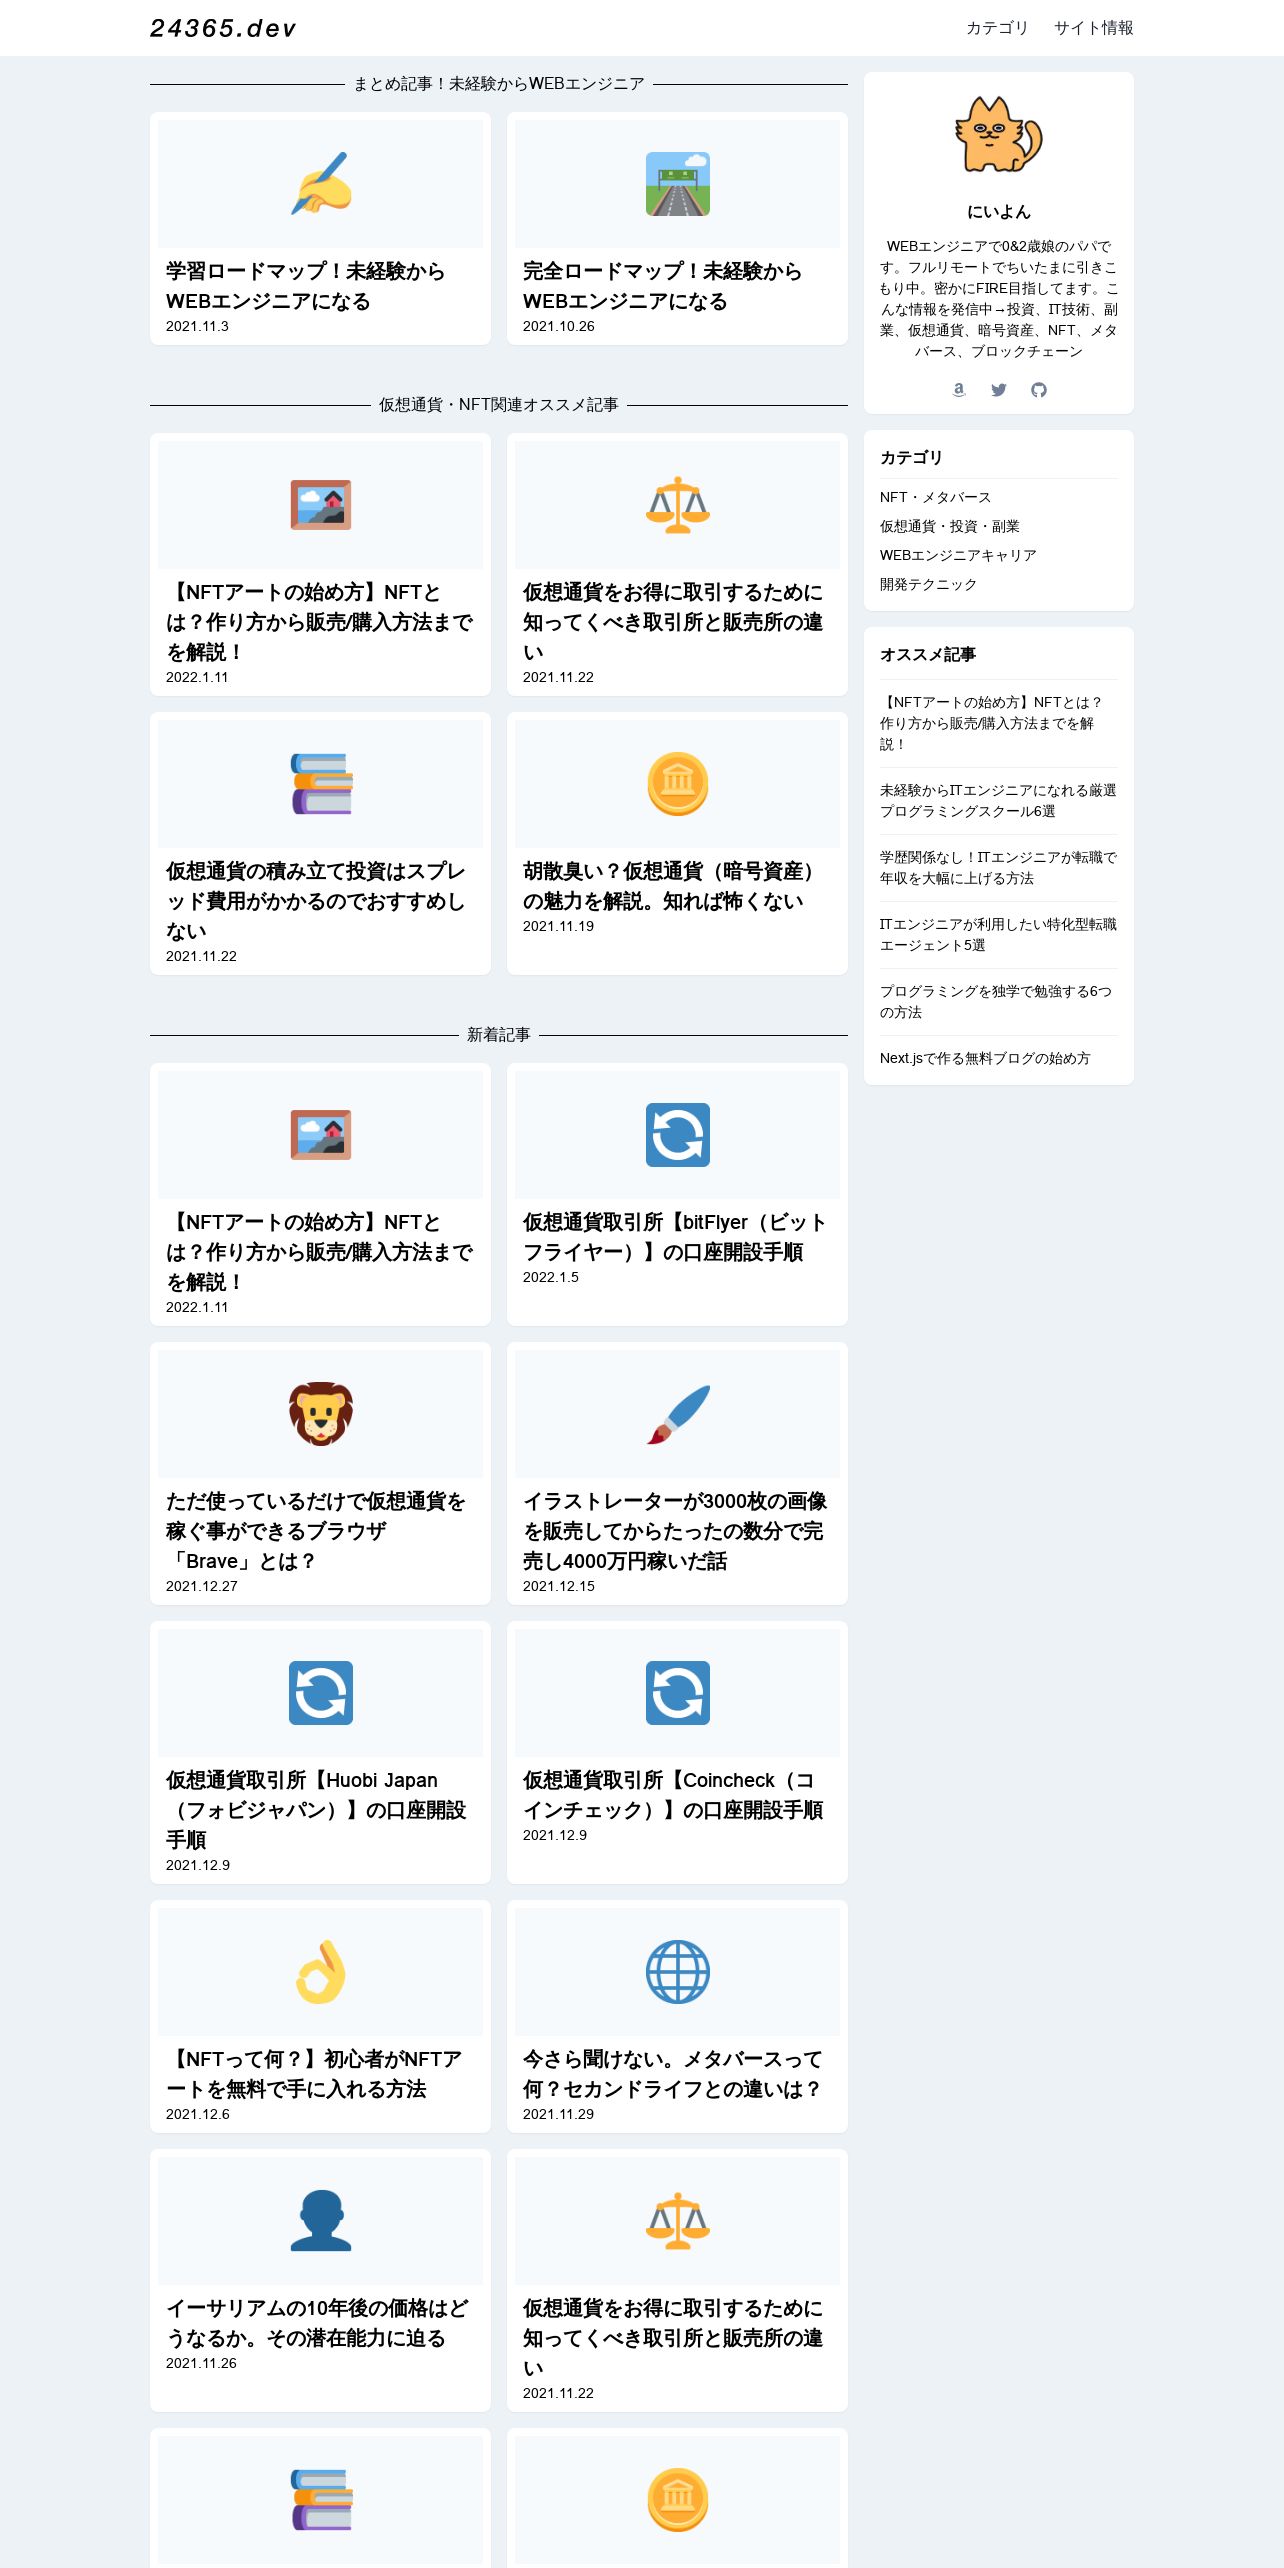1284x2568 pixels.
Task: Open イラストレーターが3000枚 article title
Action: 675,1531
